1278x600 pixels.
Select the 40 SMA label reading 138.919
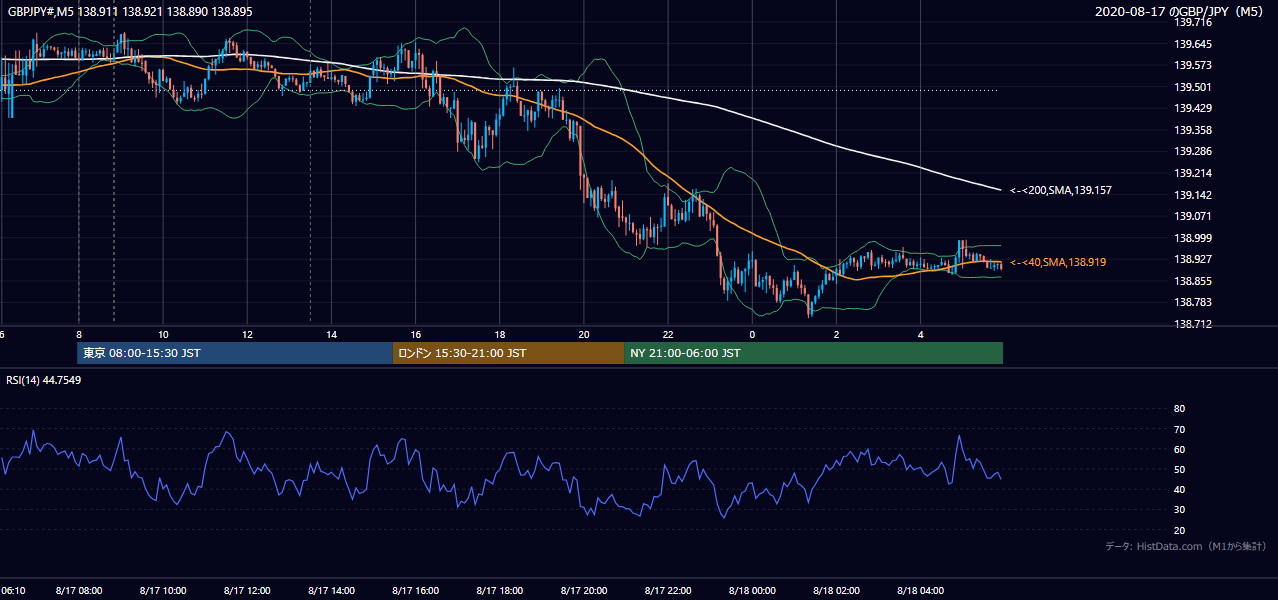[x=1058, y=262]
